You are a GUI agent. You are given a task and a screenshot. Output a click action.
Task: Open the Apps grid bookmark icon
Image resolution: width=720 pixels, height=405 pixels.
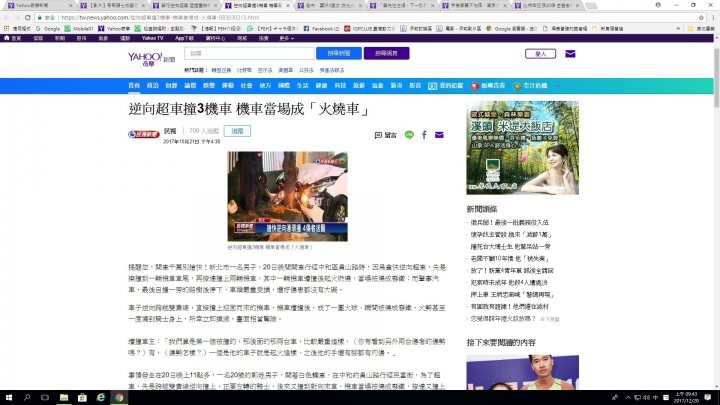click(6, 28)
